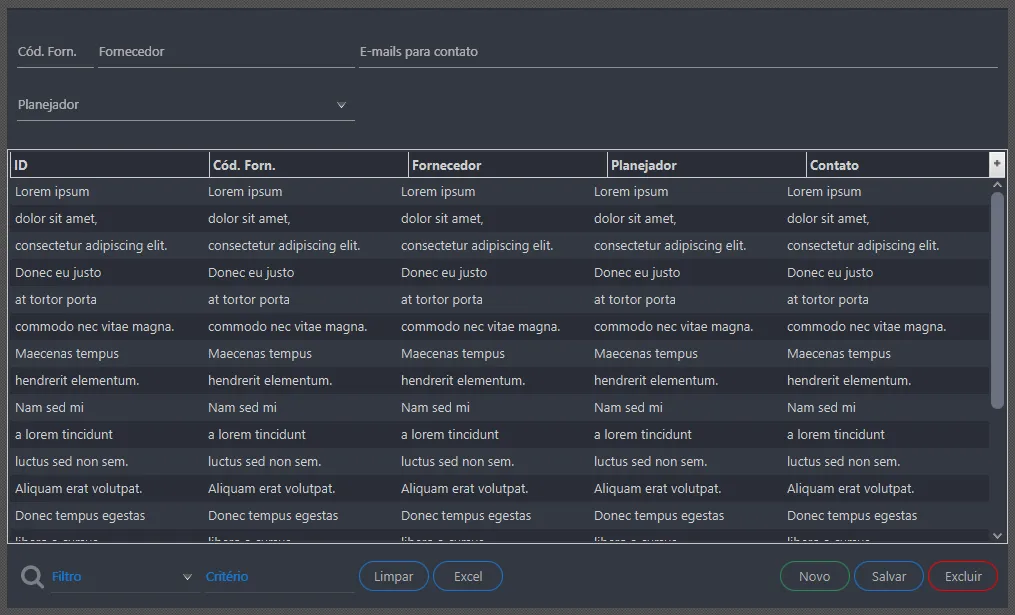Sort by the ID column header
1015x615 pixels.
(x=109, y=165)
